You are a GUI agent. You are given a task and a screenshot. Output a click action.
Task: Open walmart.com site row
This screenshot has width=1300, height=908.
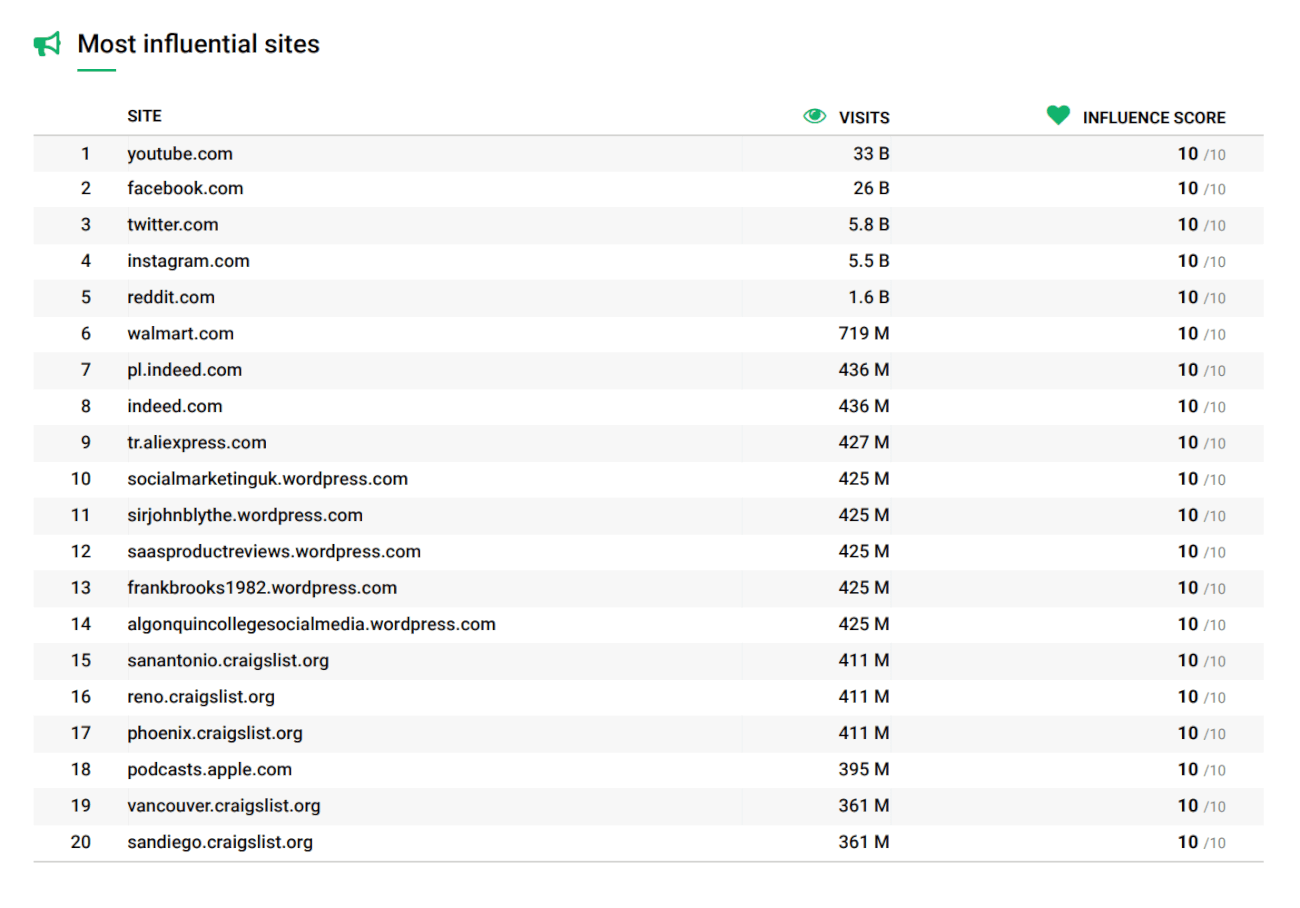(x=180, y=334)
